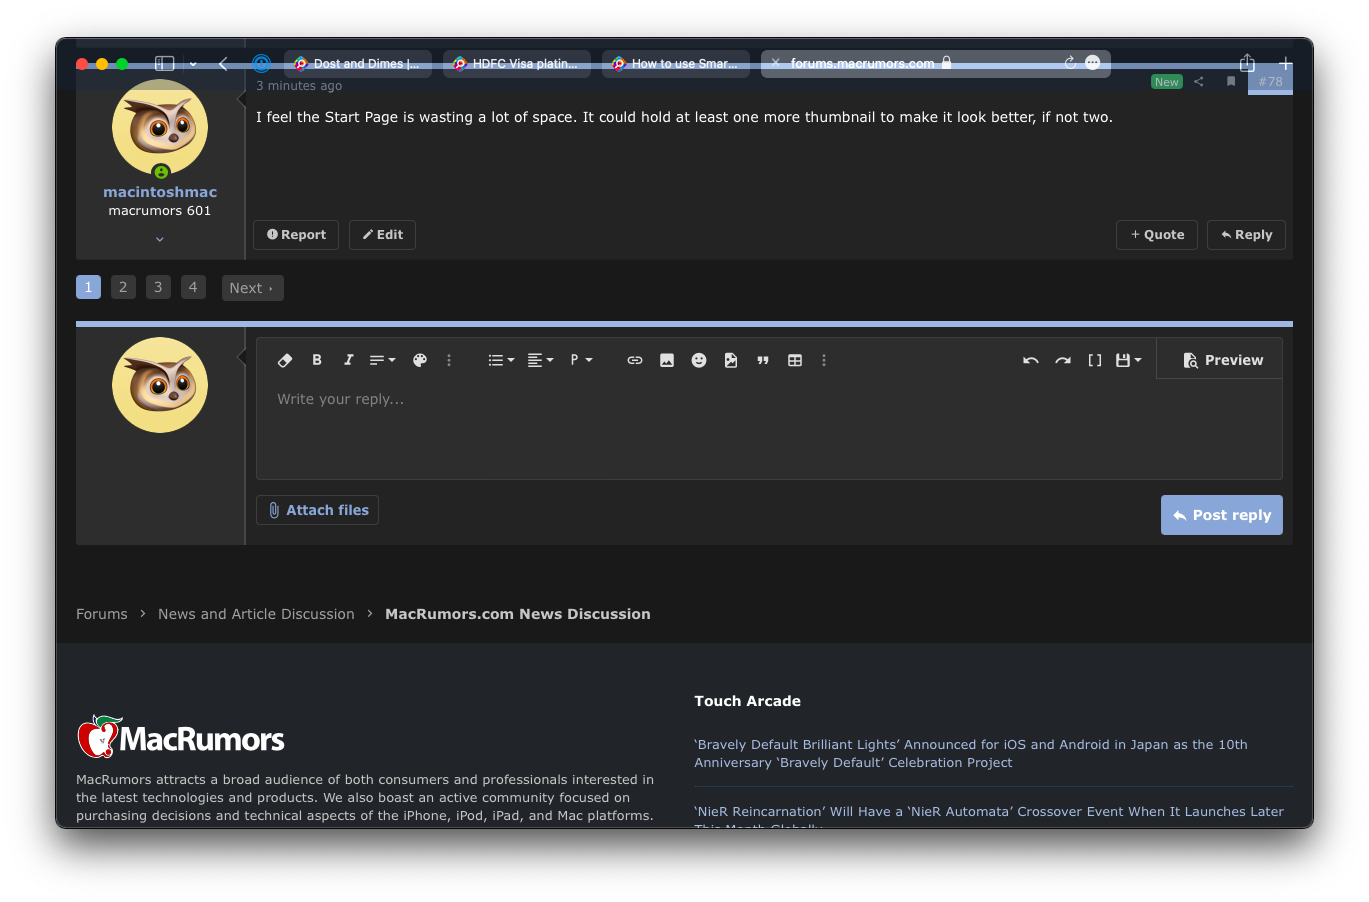
Task: Open a new Safari tab
Action: click(1285, 63)
